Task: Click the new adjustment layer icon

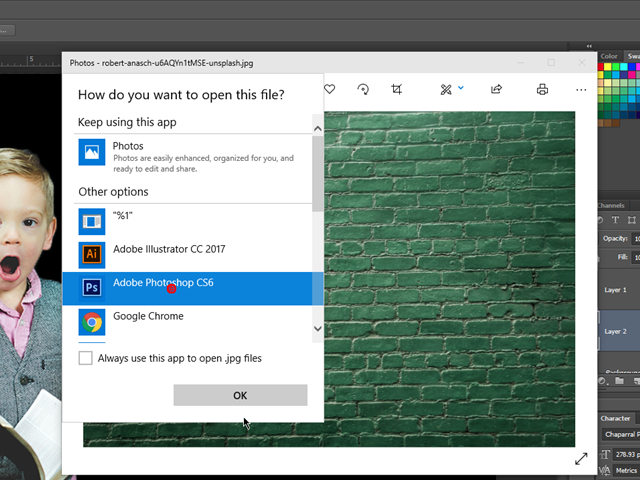Action: [x=602, y=381]
